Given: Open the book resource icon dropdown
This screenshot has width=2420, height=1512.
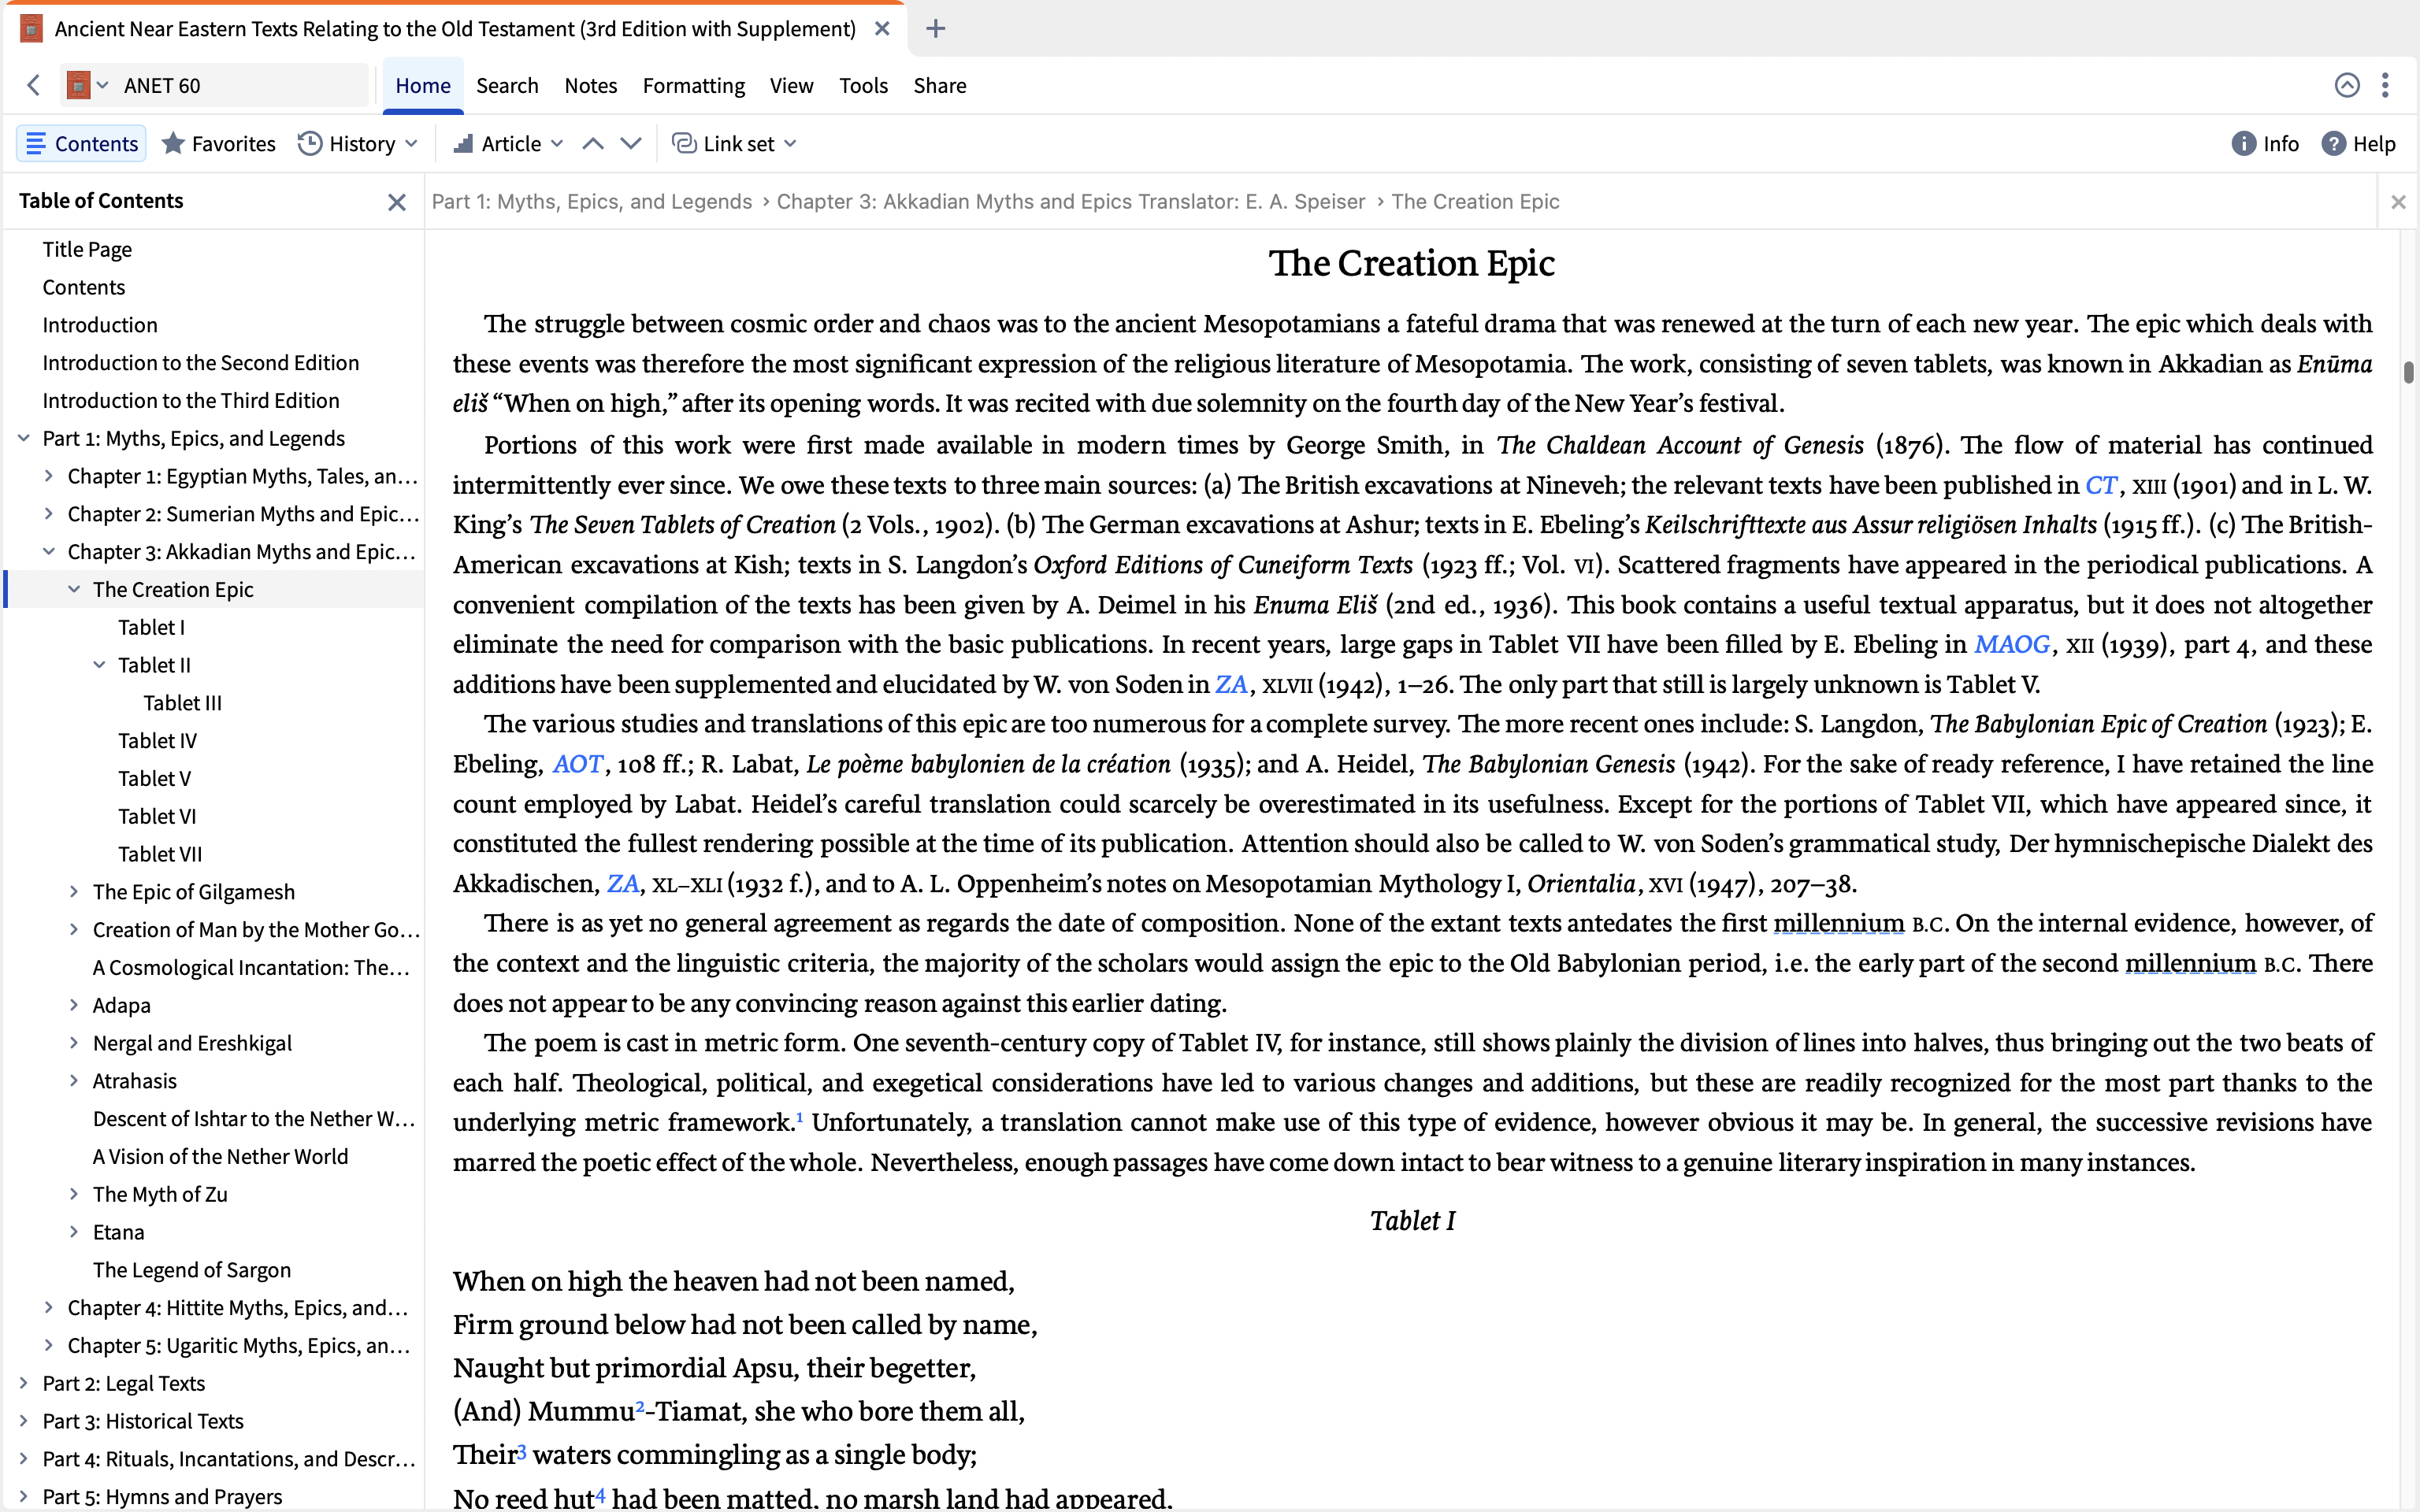Looking at the screenshot, I should click(x=88, y=85).
